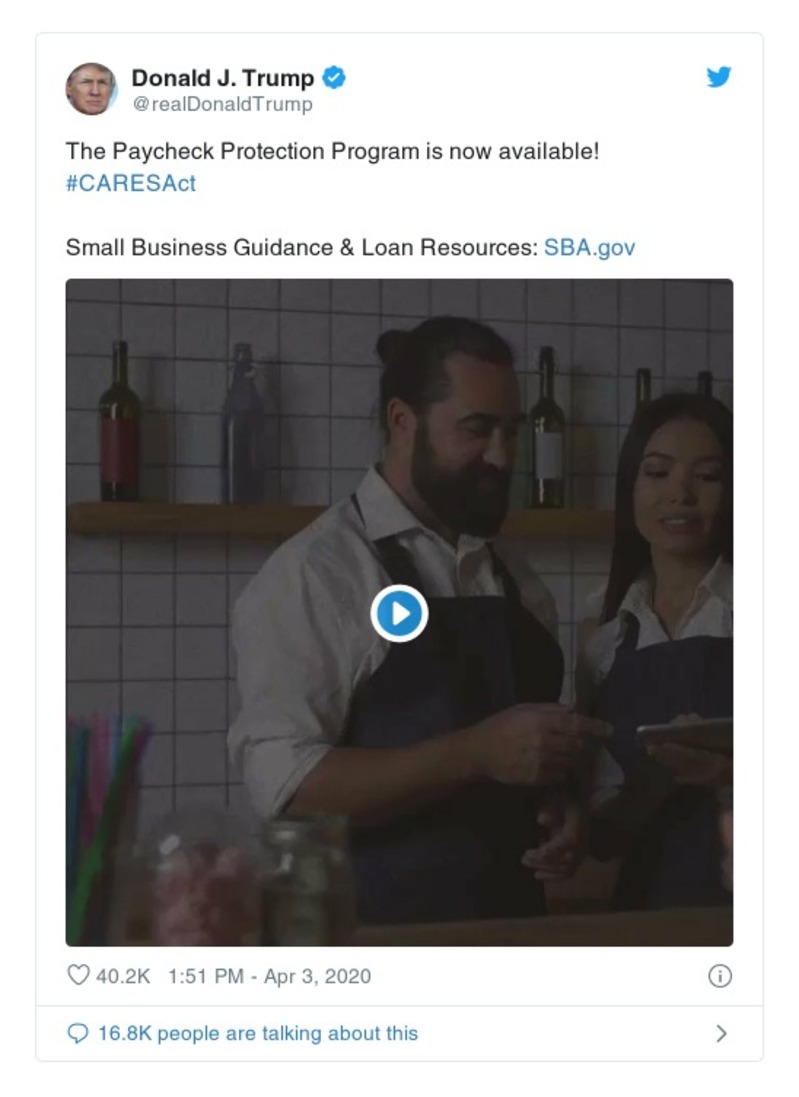Open "16.8K people are talking about this"
The height and width of the screenshot is (1097, 799).
tap(258, 1033)
